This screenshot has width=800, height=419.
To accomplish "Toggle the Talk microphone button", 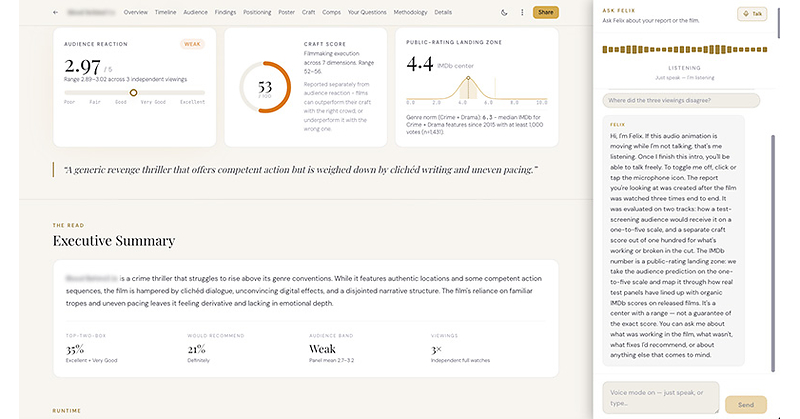I will (x=752, y=14).
